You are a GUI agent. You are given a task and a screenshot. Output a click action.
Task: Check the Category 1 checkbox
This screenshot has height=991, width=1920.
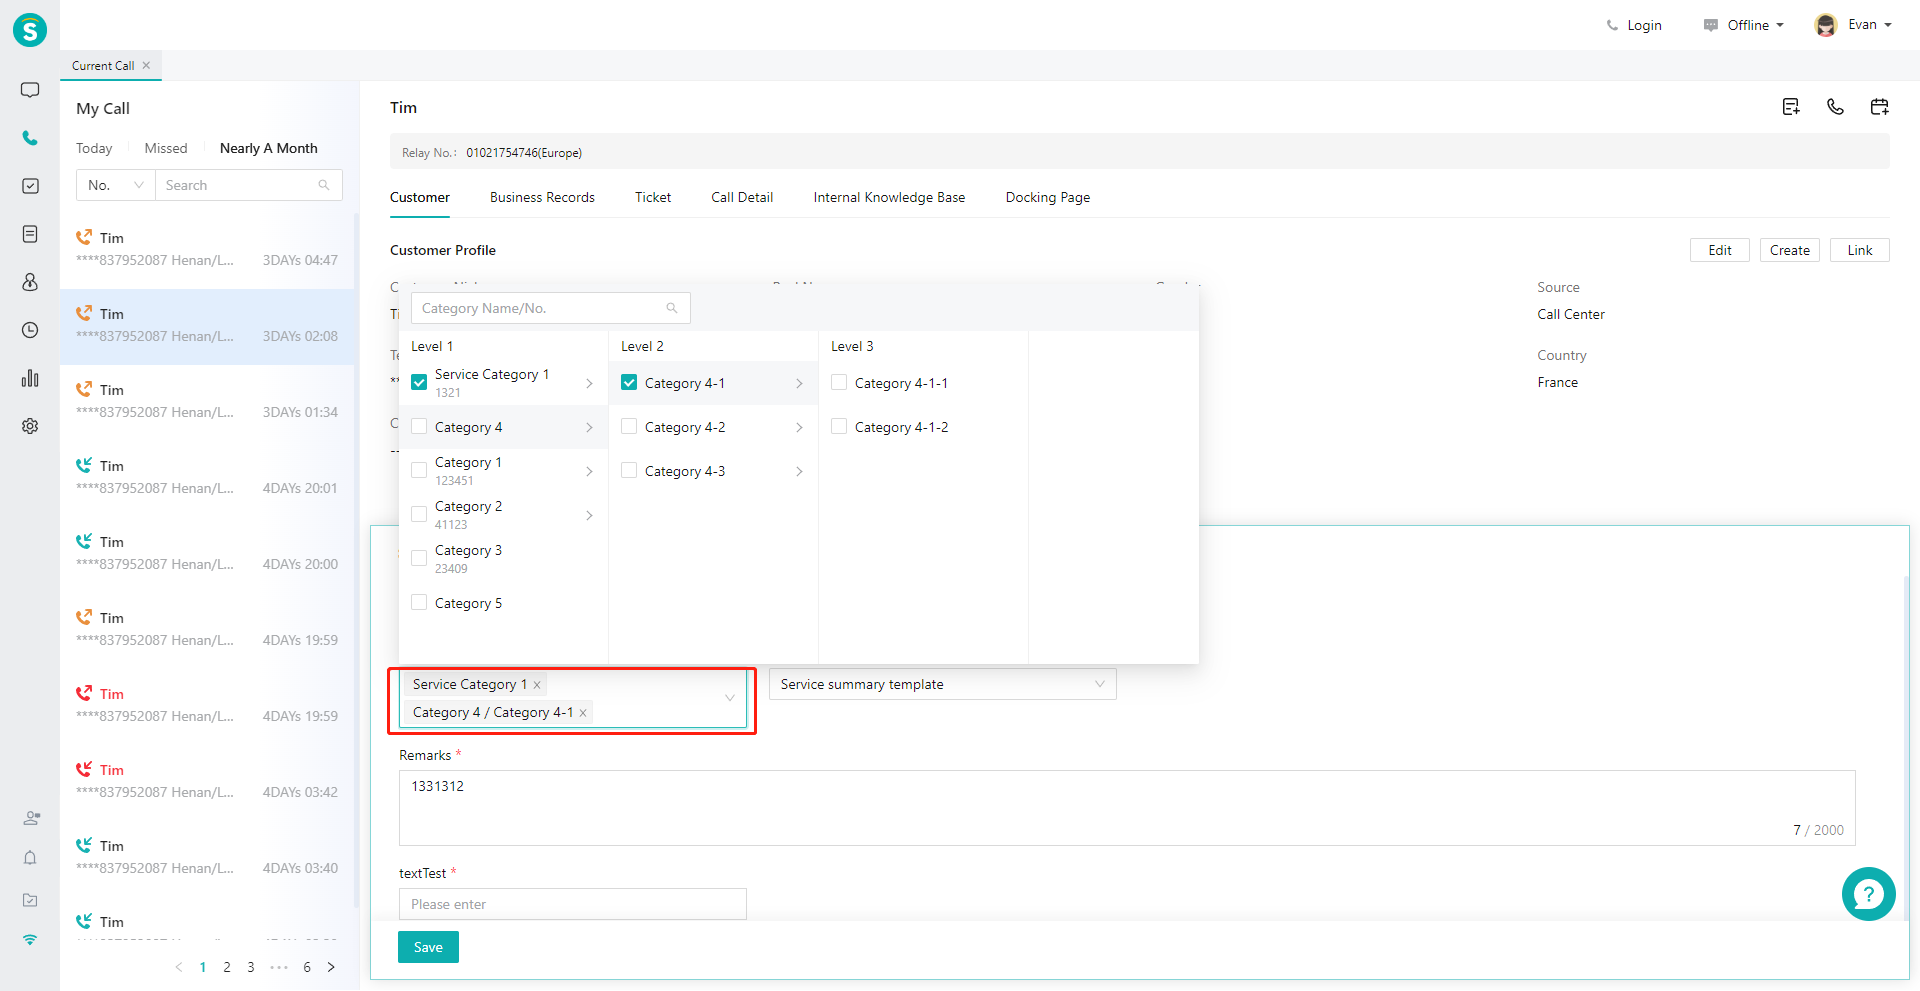(x=419, y=470)
